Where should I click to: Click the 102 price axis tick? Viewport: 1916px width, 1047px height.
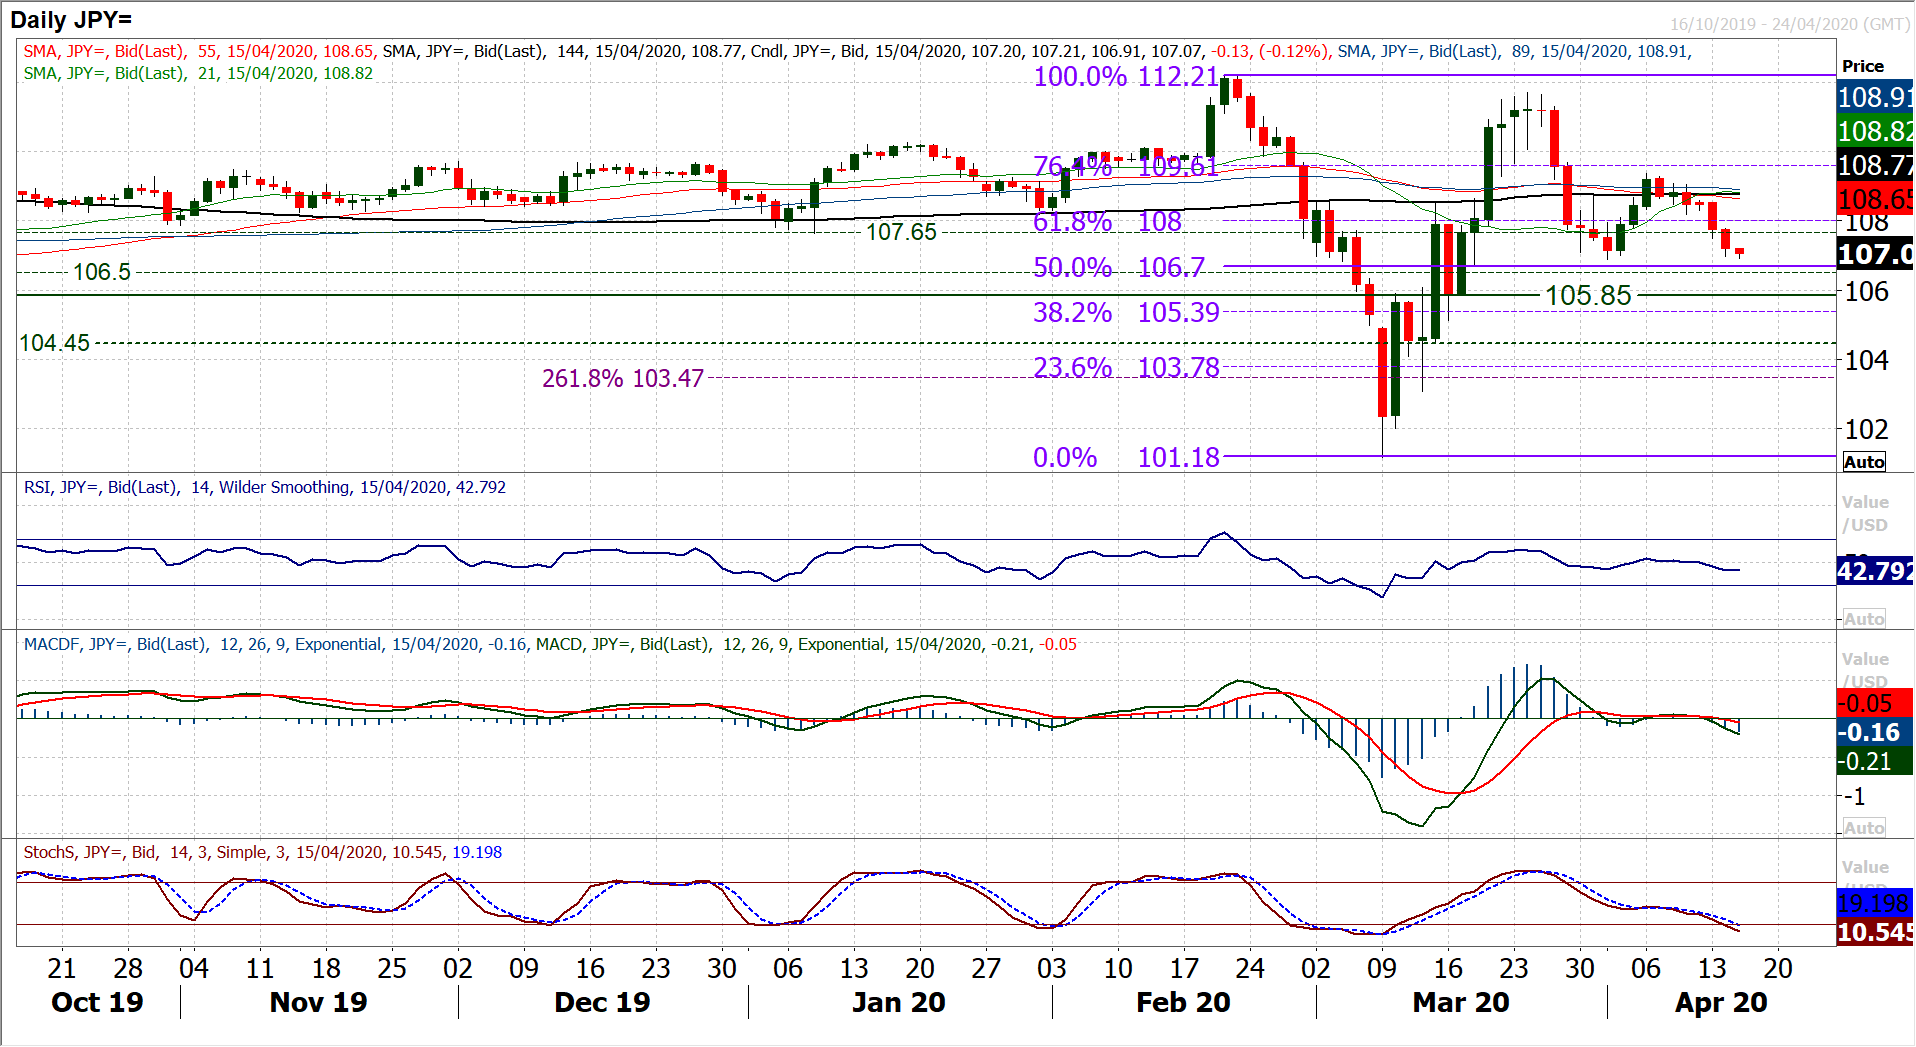[1866, 429]
